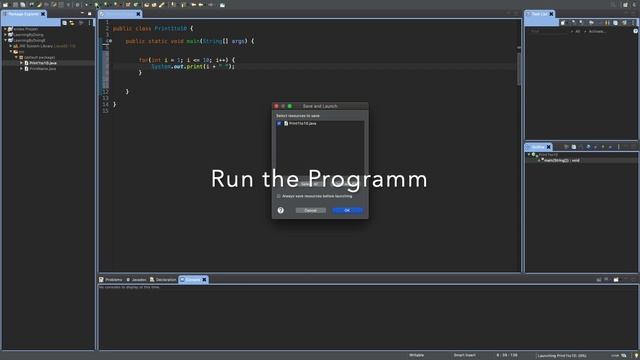
Task: Toggle the main method fold marker in editor
Action: (x=110, y=41)
